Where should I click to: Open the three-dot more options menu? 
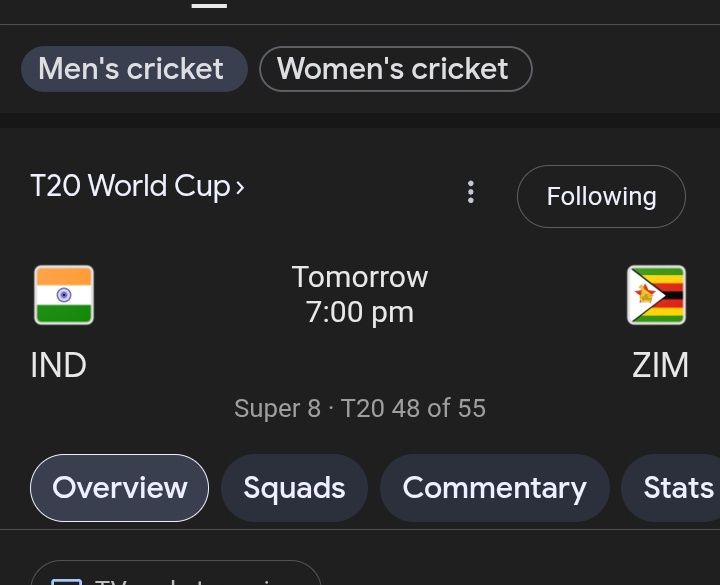coord(471,193)
